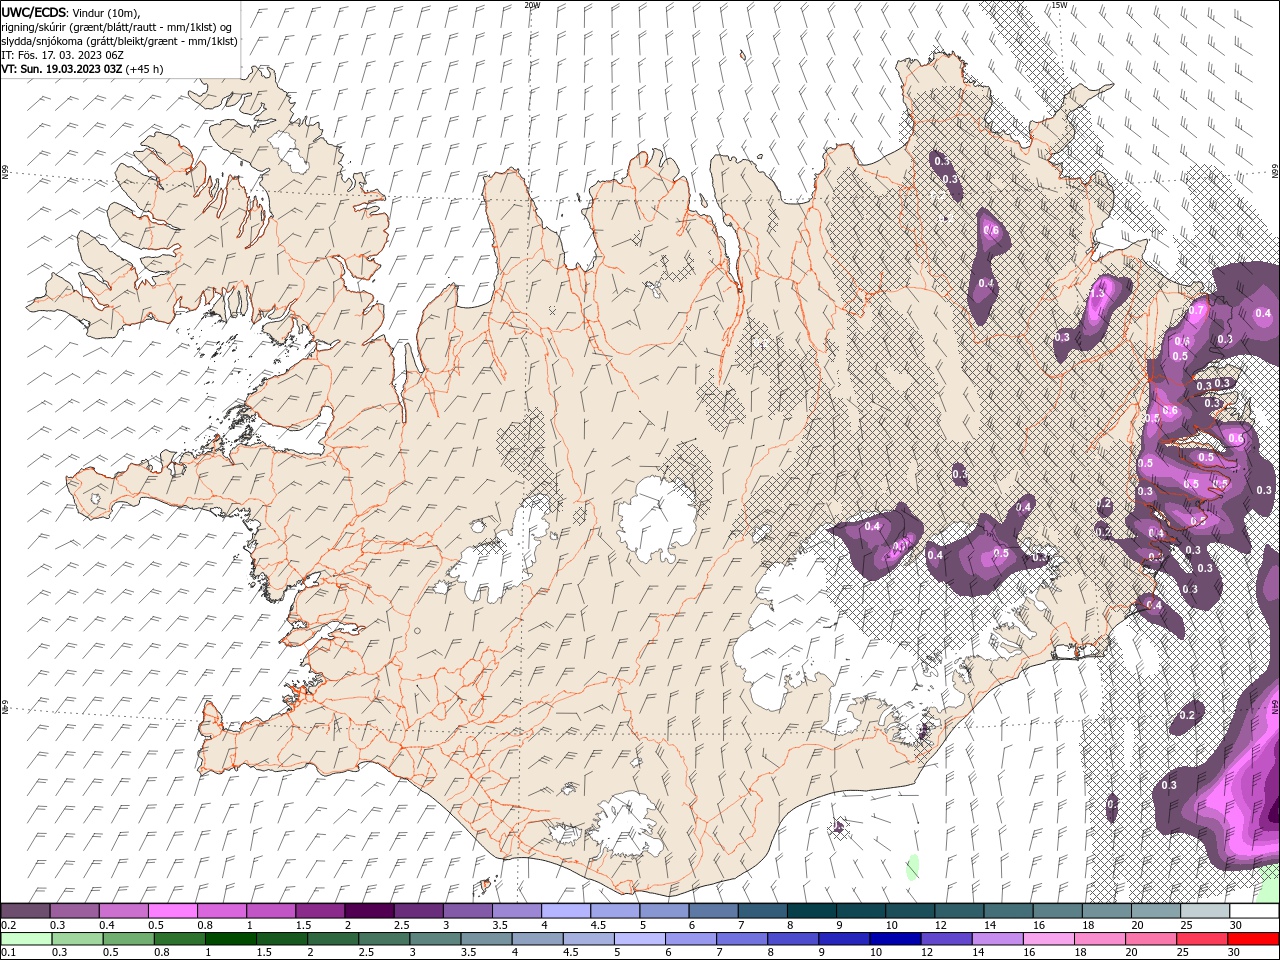Click the dark teal snow swatch starting at 8
1280x960 pixels.
tap(810, 911)
